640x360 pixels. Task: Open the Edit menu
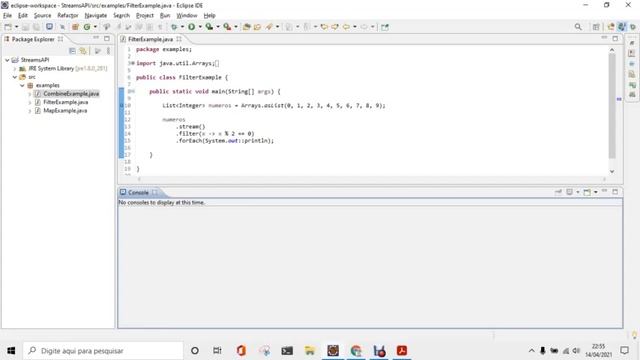point(23,16)
